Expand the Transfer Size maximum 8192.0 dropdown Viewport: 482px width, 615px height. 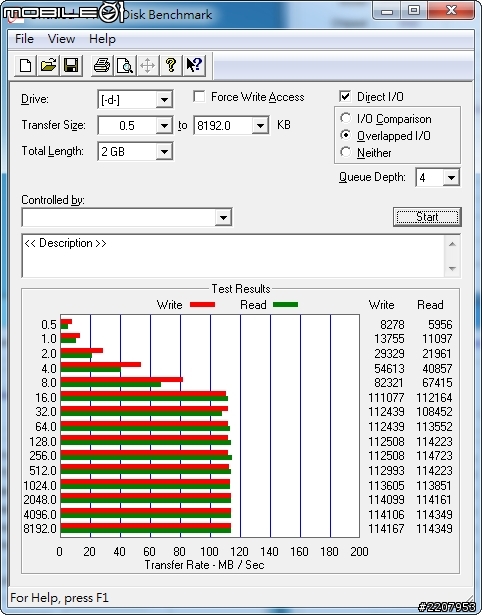260,126
